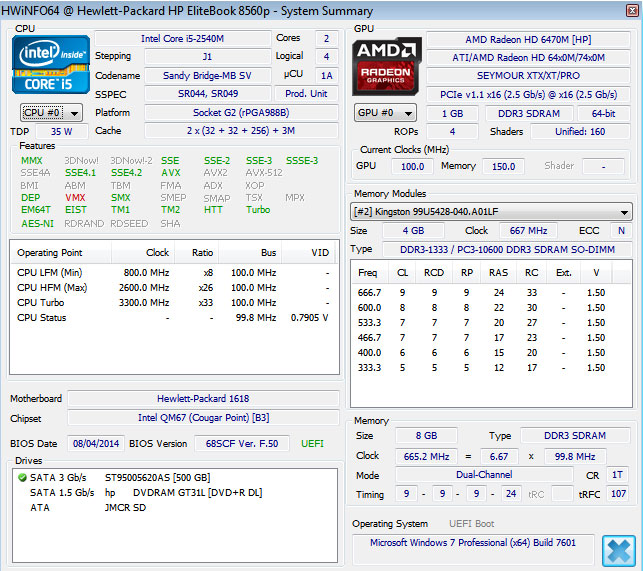Screen dimensions: 643x571
Task: Click the BIOS date 08/04/2014 field
Action: pyautogui.click(x=96, y=443)
